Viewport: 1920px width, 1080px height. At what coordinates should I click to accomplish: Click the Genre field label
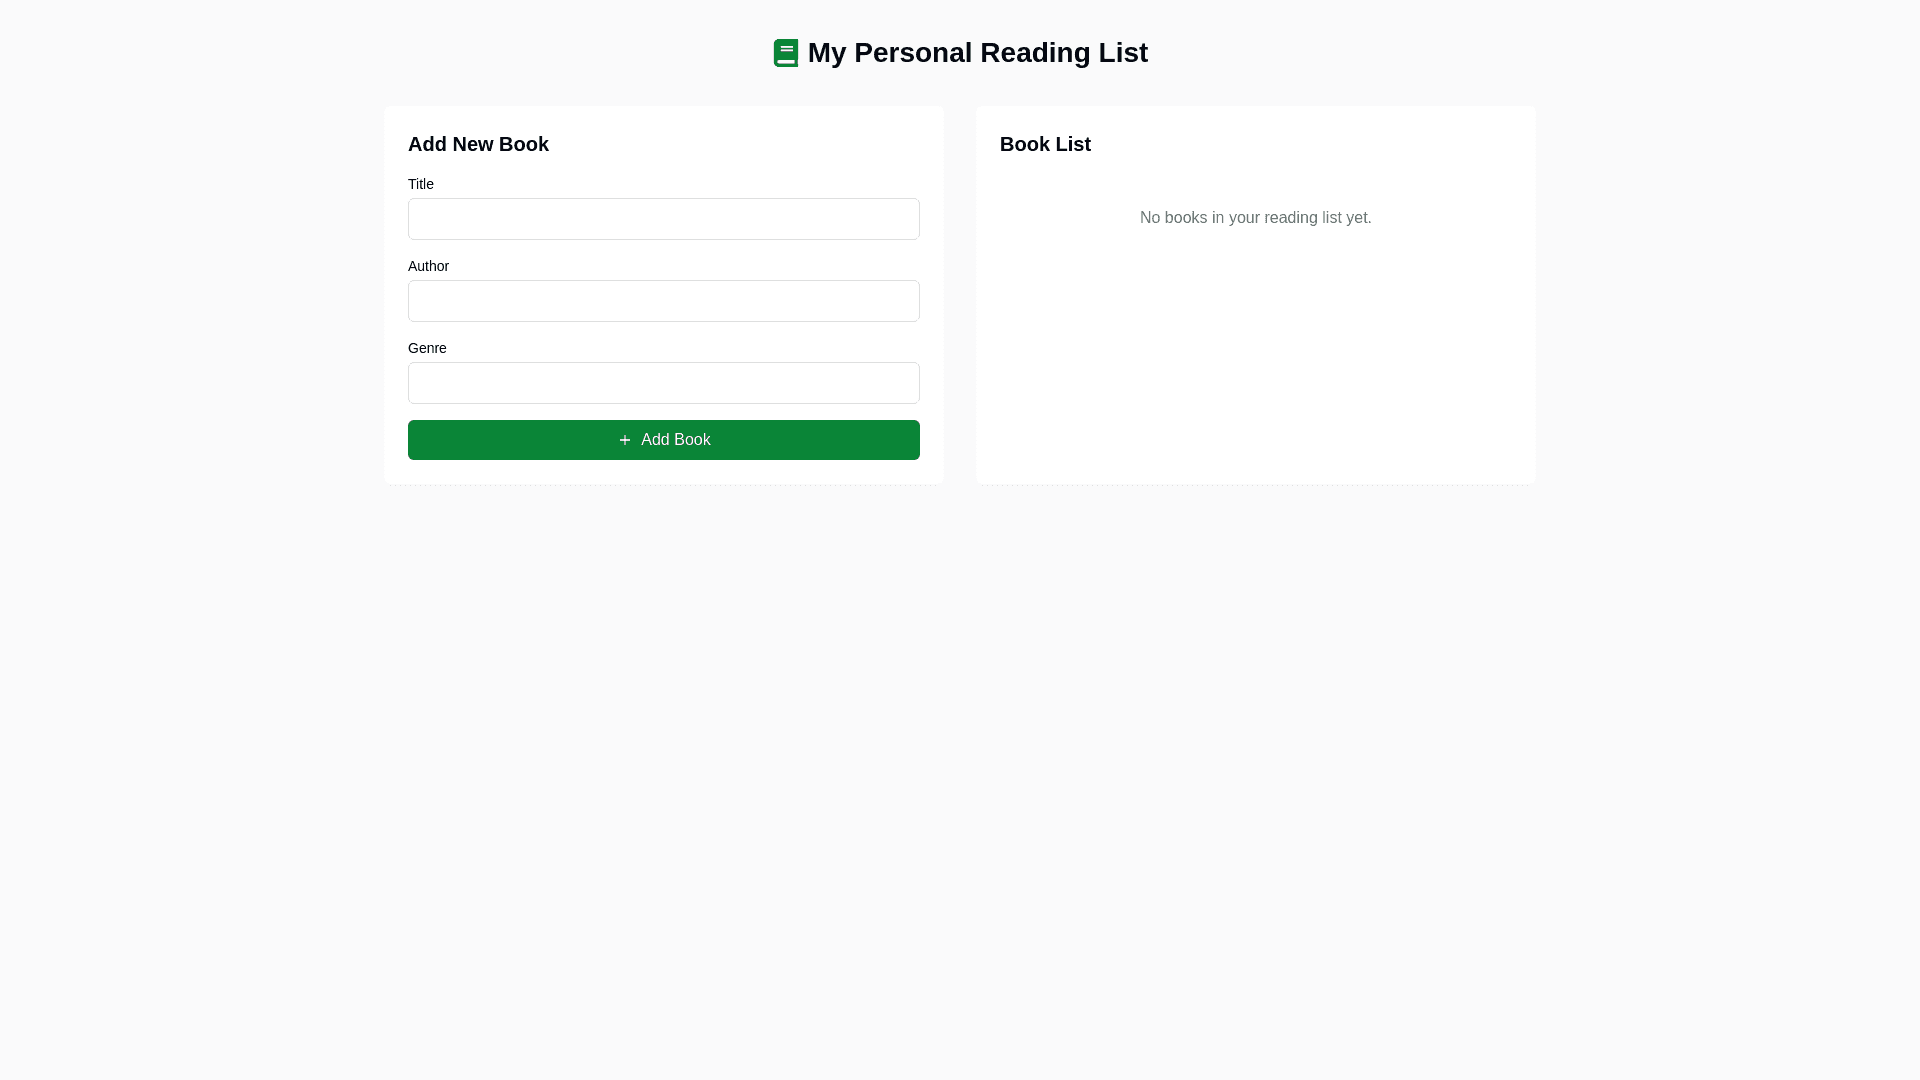[x=427, y=348]
